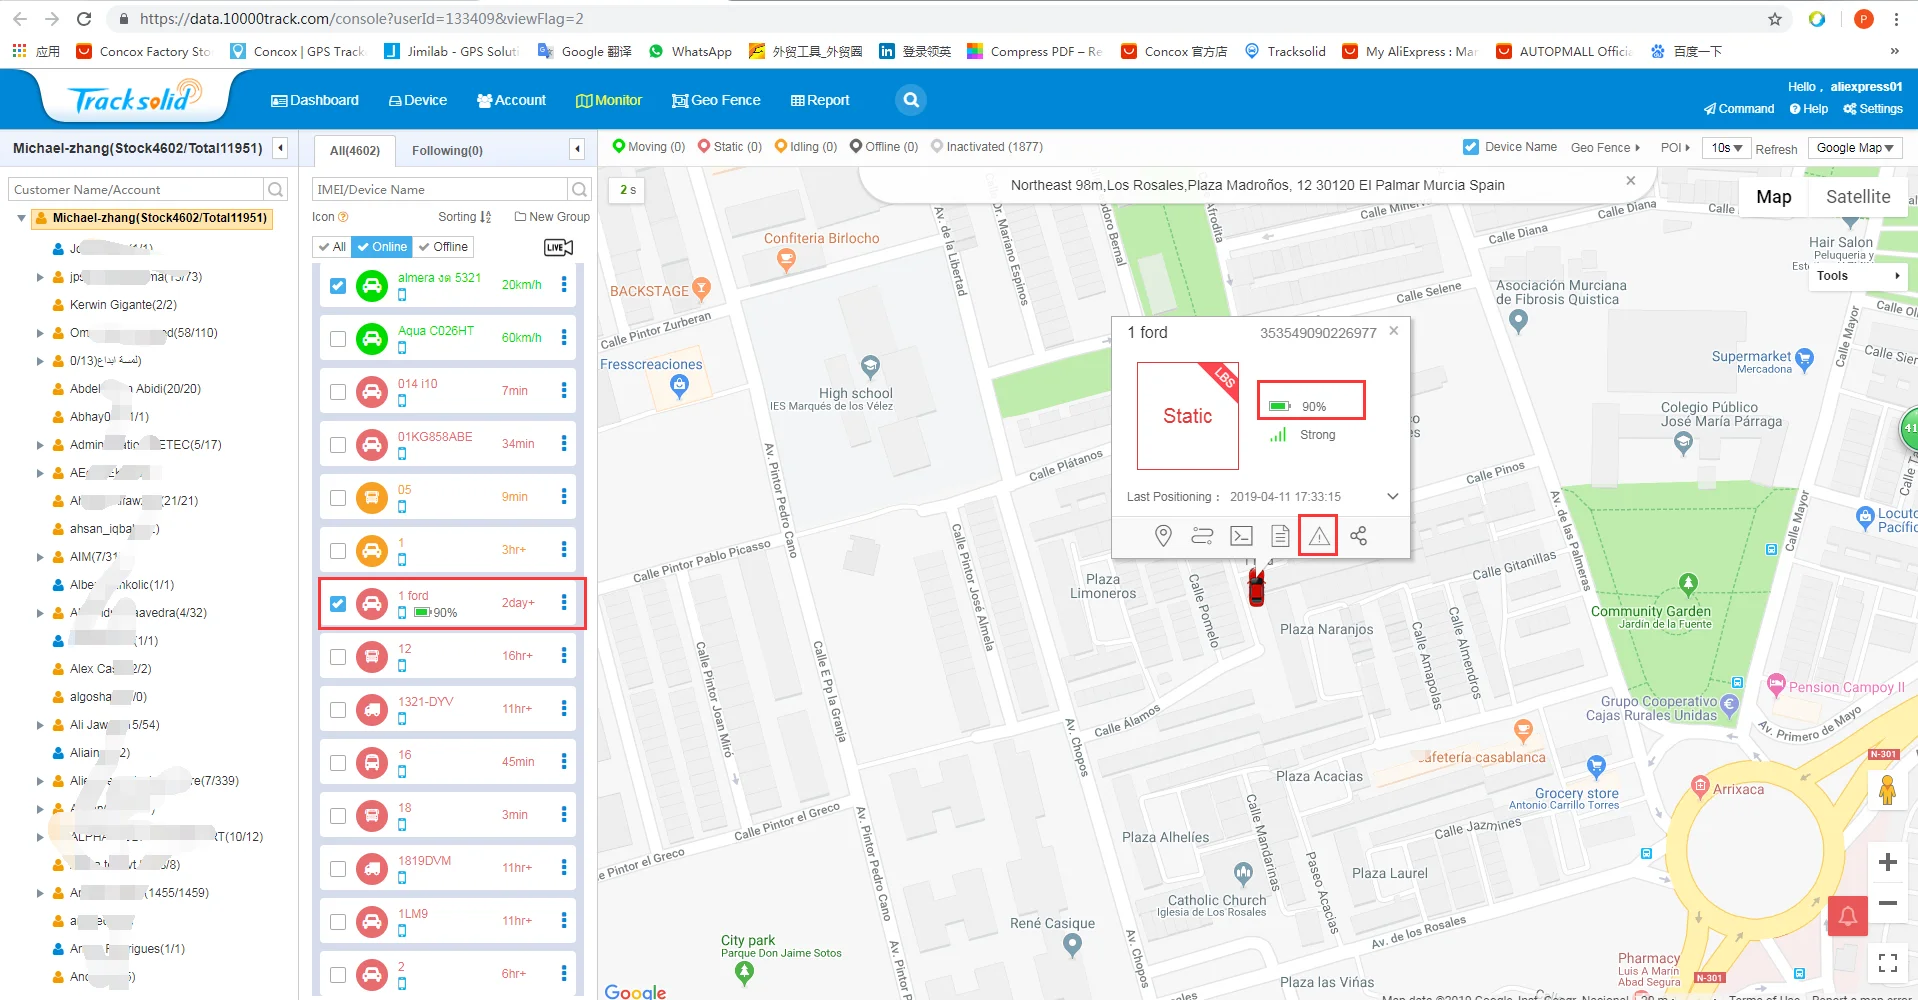The width and height of the screenshot is (1918, 1000).
Task: Collapse the account panel with left arrow
Action: 281,148
